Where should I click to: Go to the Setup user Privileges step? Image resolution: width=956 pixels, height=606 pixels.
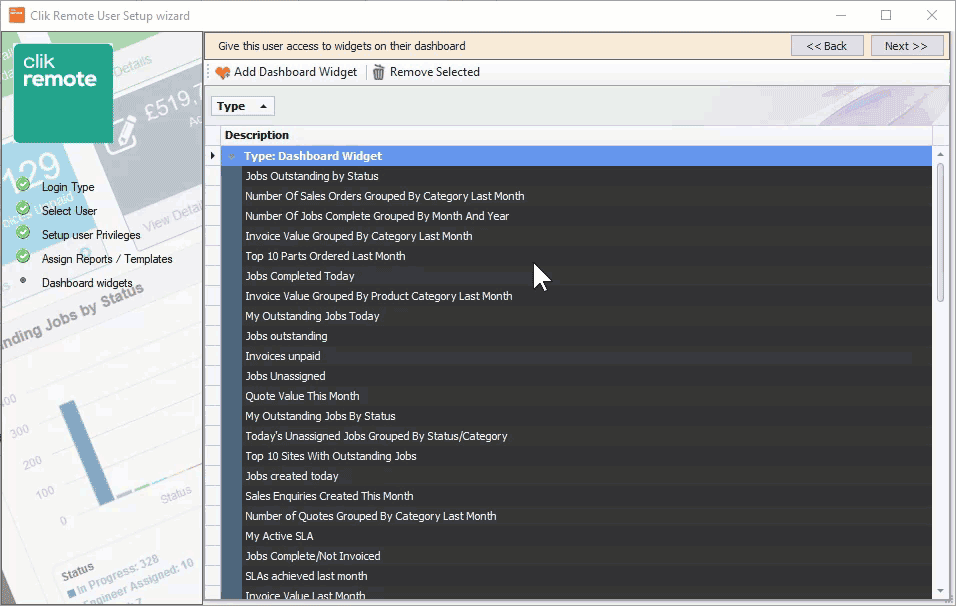[x=93, y=234]
